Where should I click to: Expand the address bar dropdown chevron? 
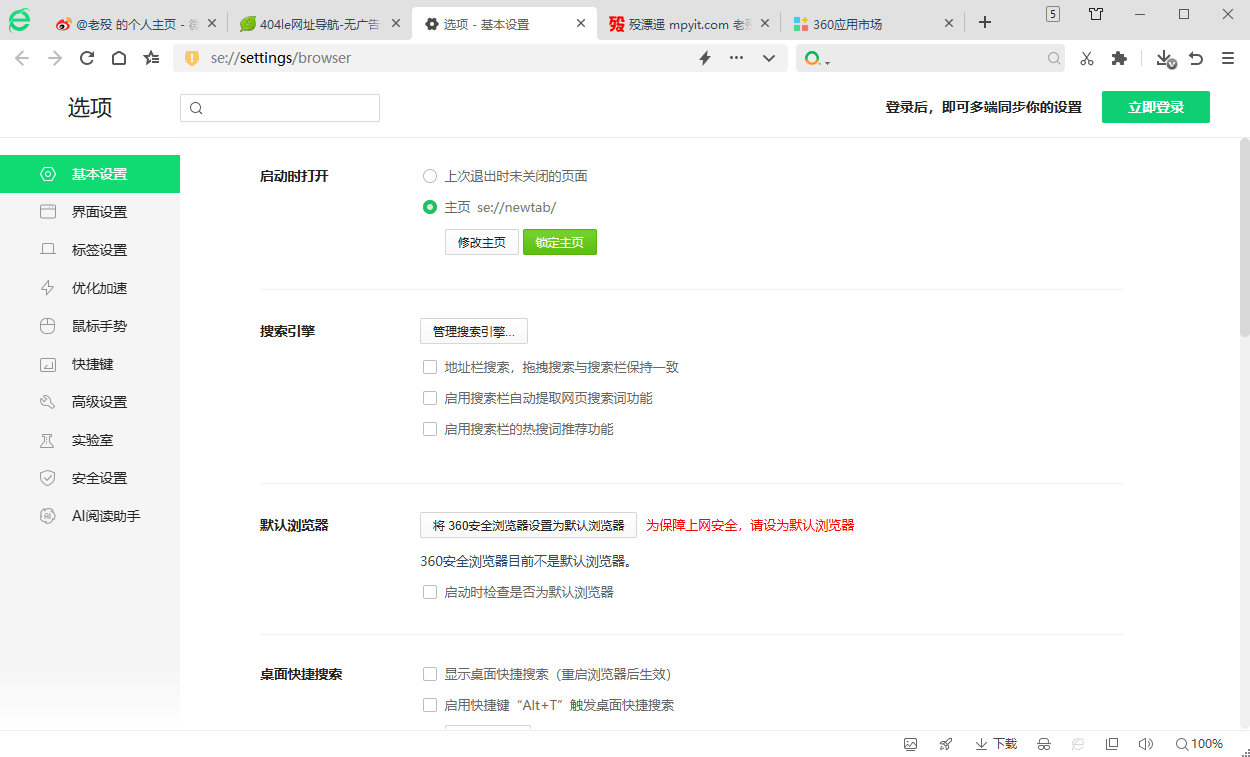click(769, 58)
